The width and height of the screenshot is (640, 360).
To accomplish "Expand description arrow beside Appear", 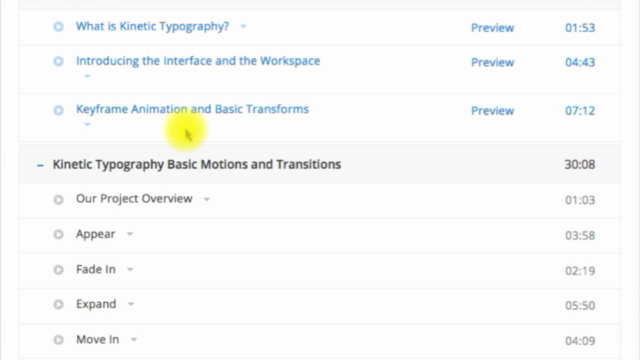I will point(130,234).
